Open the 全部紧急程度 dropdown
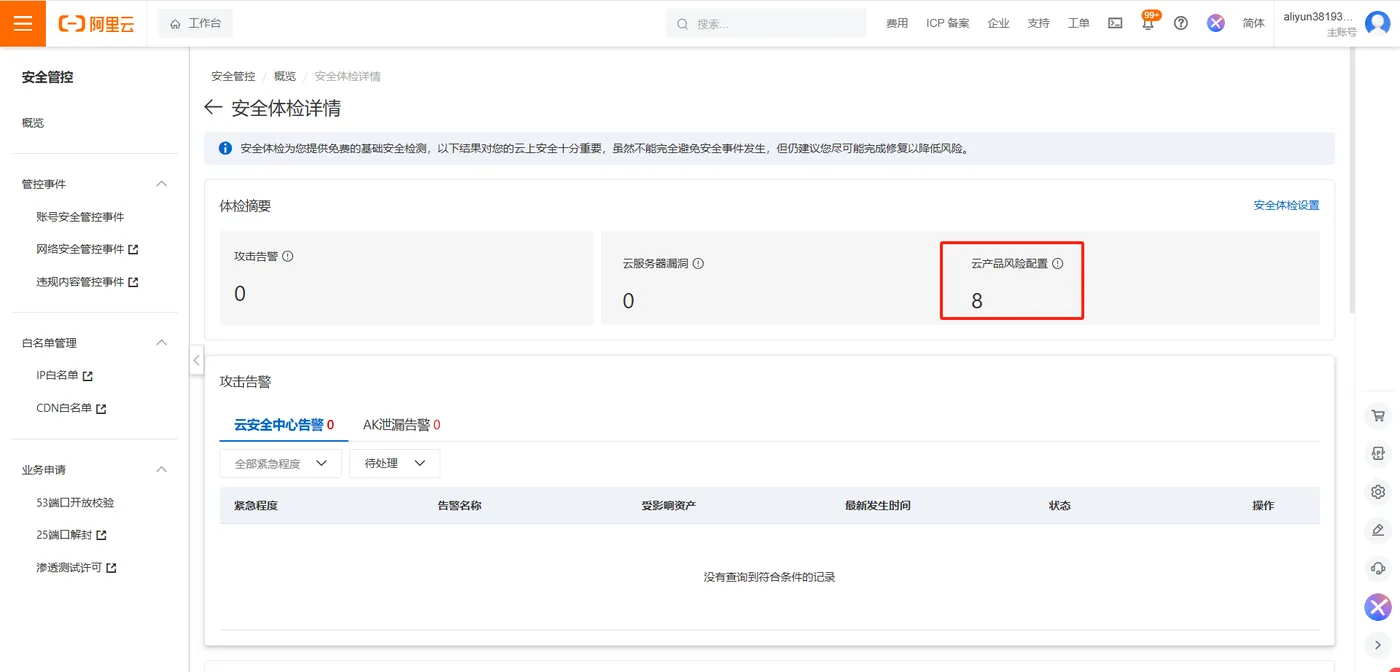Viewport: 1400px width, 672px height. click(x=281, y=464)
